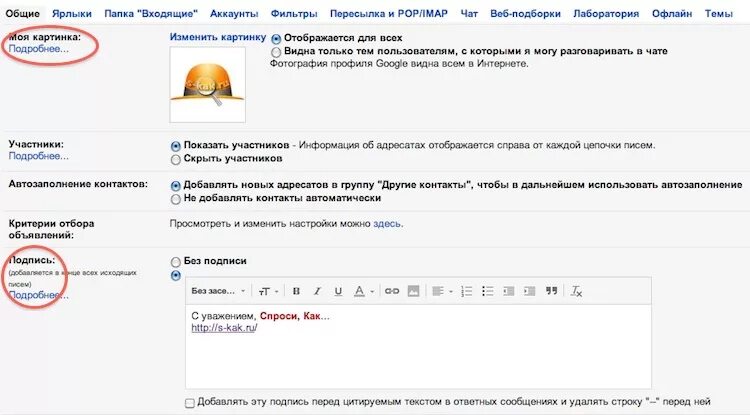Click the http://s-kak.ru/ link in signature

tap(224, 328)
